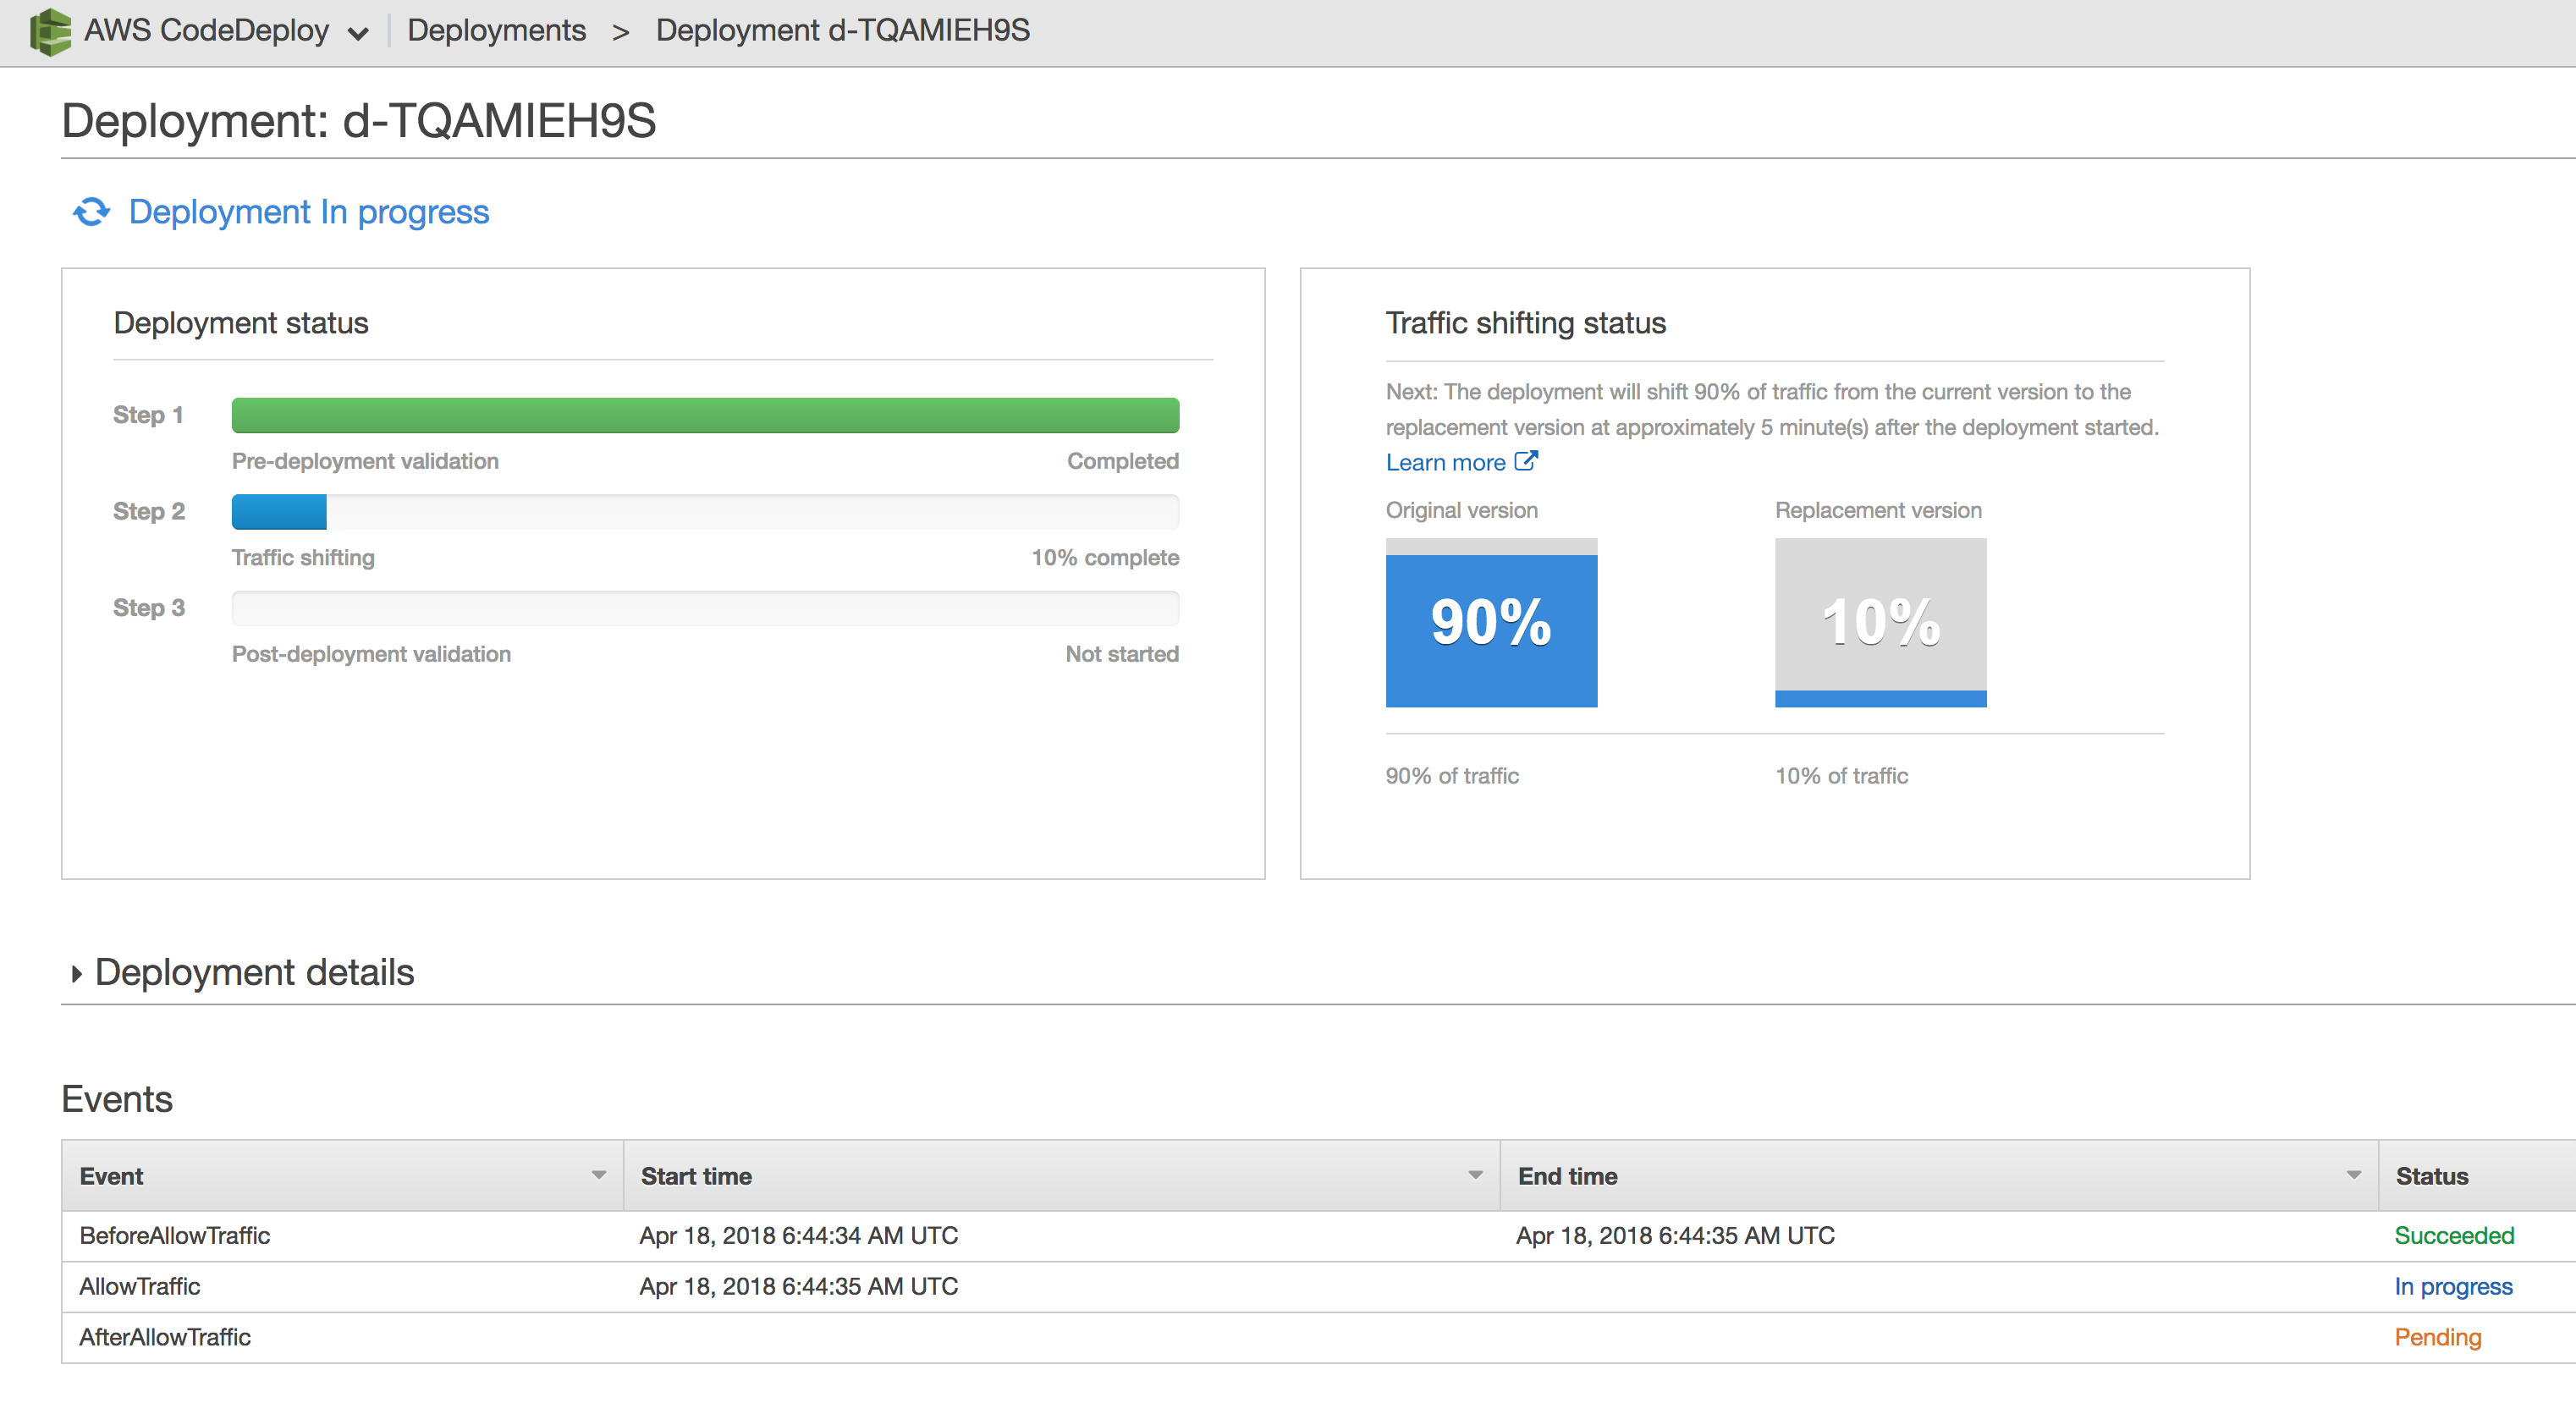
Task: Open the End time column sort arrow
Action: (x=2353, y=1175)
